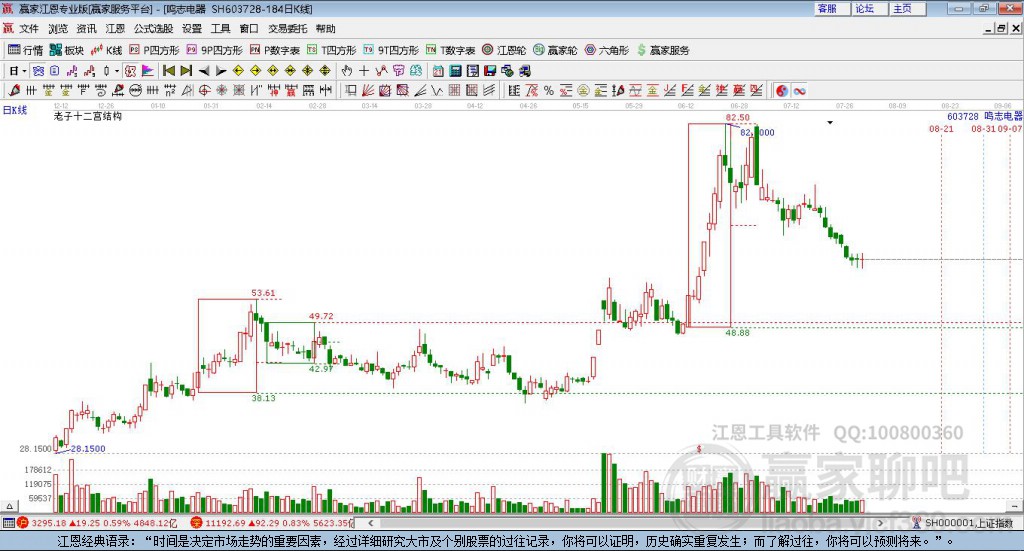Viewport: 1024px width, 551px height.
Task: Jump to the first bar icon
Action: (168, 71)
